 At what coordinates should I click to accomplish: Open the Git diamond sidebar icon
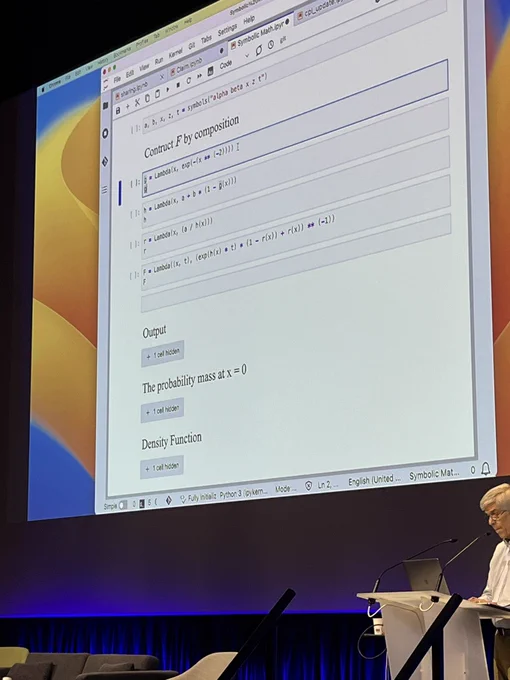(x=105, y=162)
